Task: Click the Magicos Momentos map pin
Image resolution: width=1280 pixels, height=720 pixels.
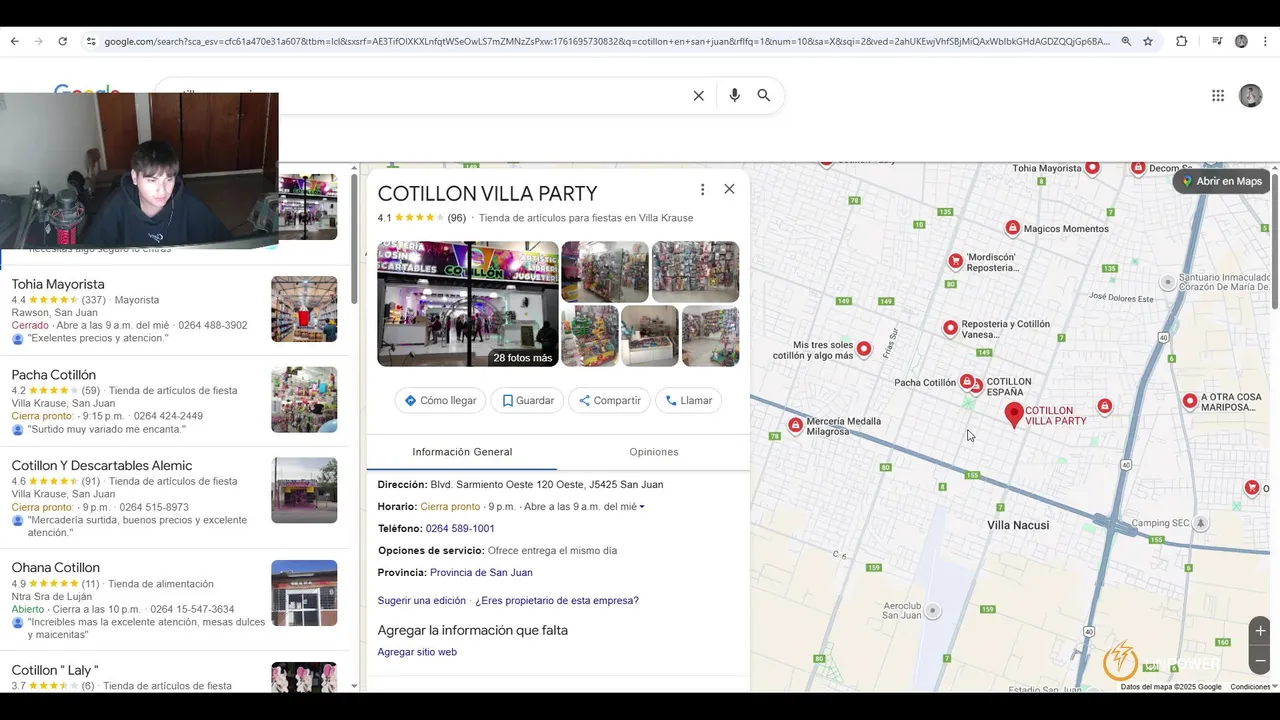Action: pos(1013,228)
